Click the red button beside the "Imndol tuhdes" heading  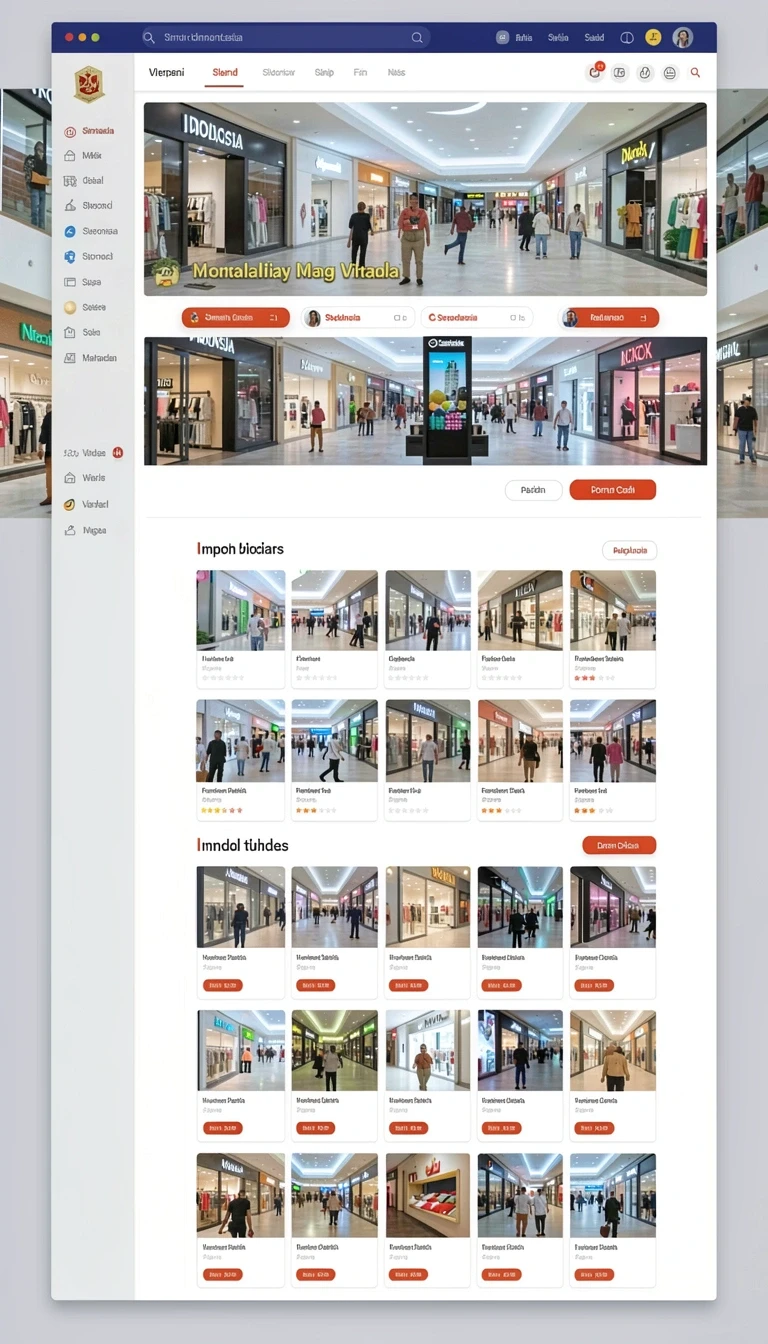619,845
